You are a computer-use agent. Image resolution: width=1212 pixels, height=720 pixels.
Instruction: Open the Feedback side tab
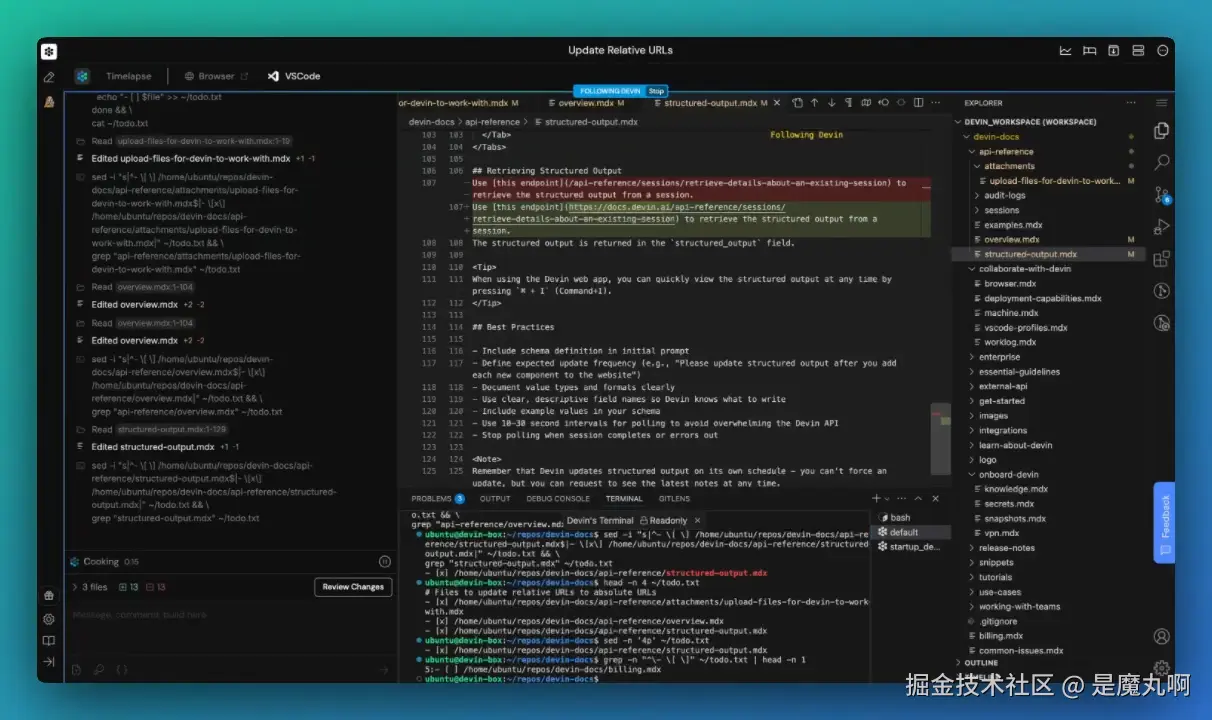pyautogui.click(x=1164, y=523)
